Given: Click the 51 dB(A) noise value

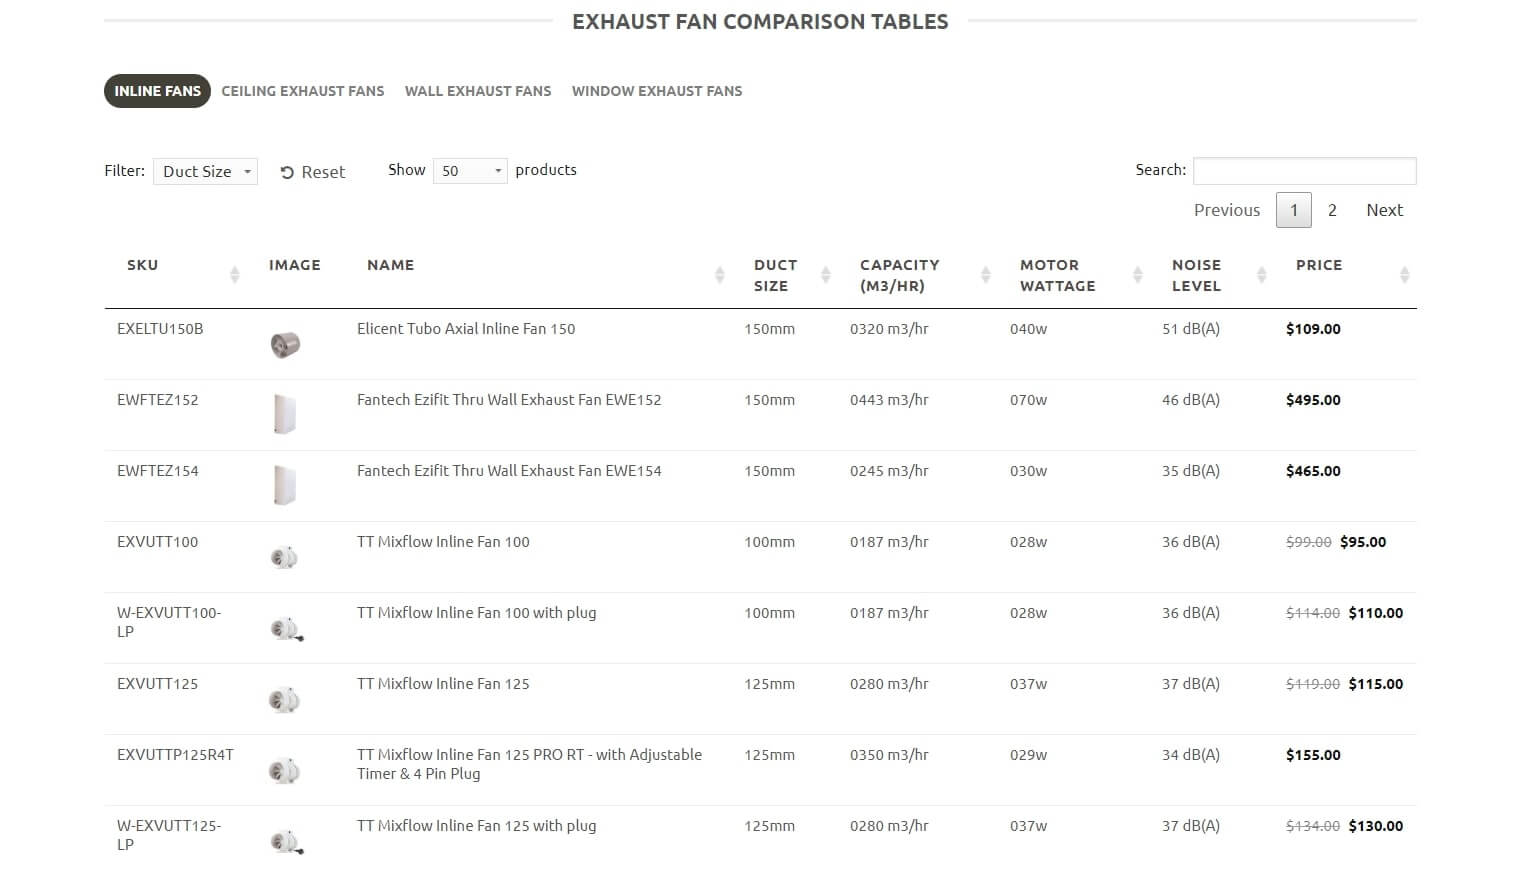Looking at the screenshot, I should pos(1191,329).
